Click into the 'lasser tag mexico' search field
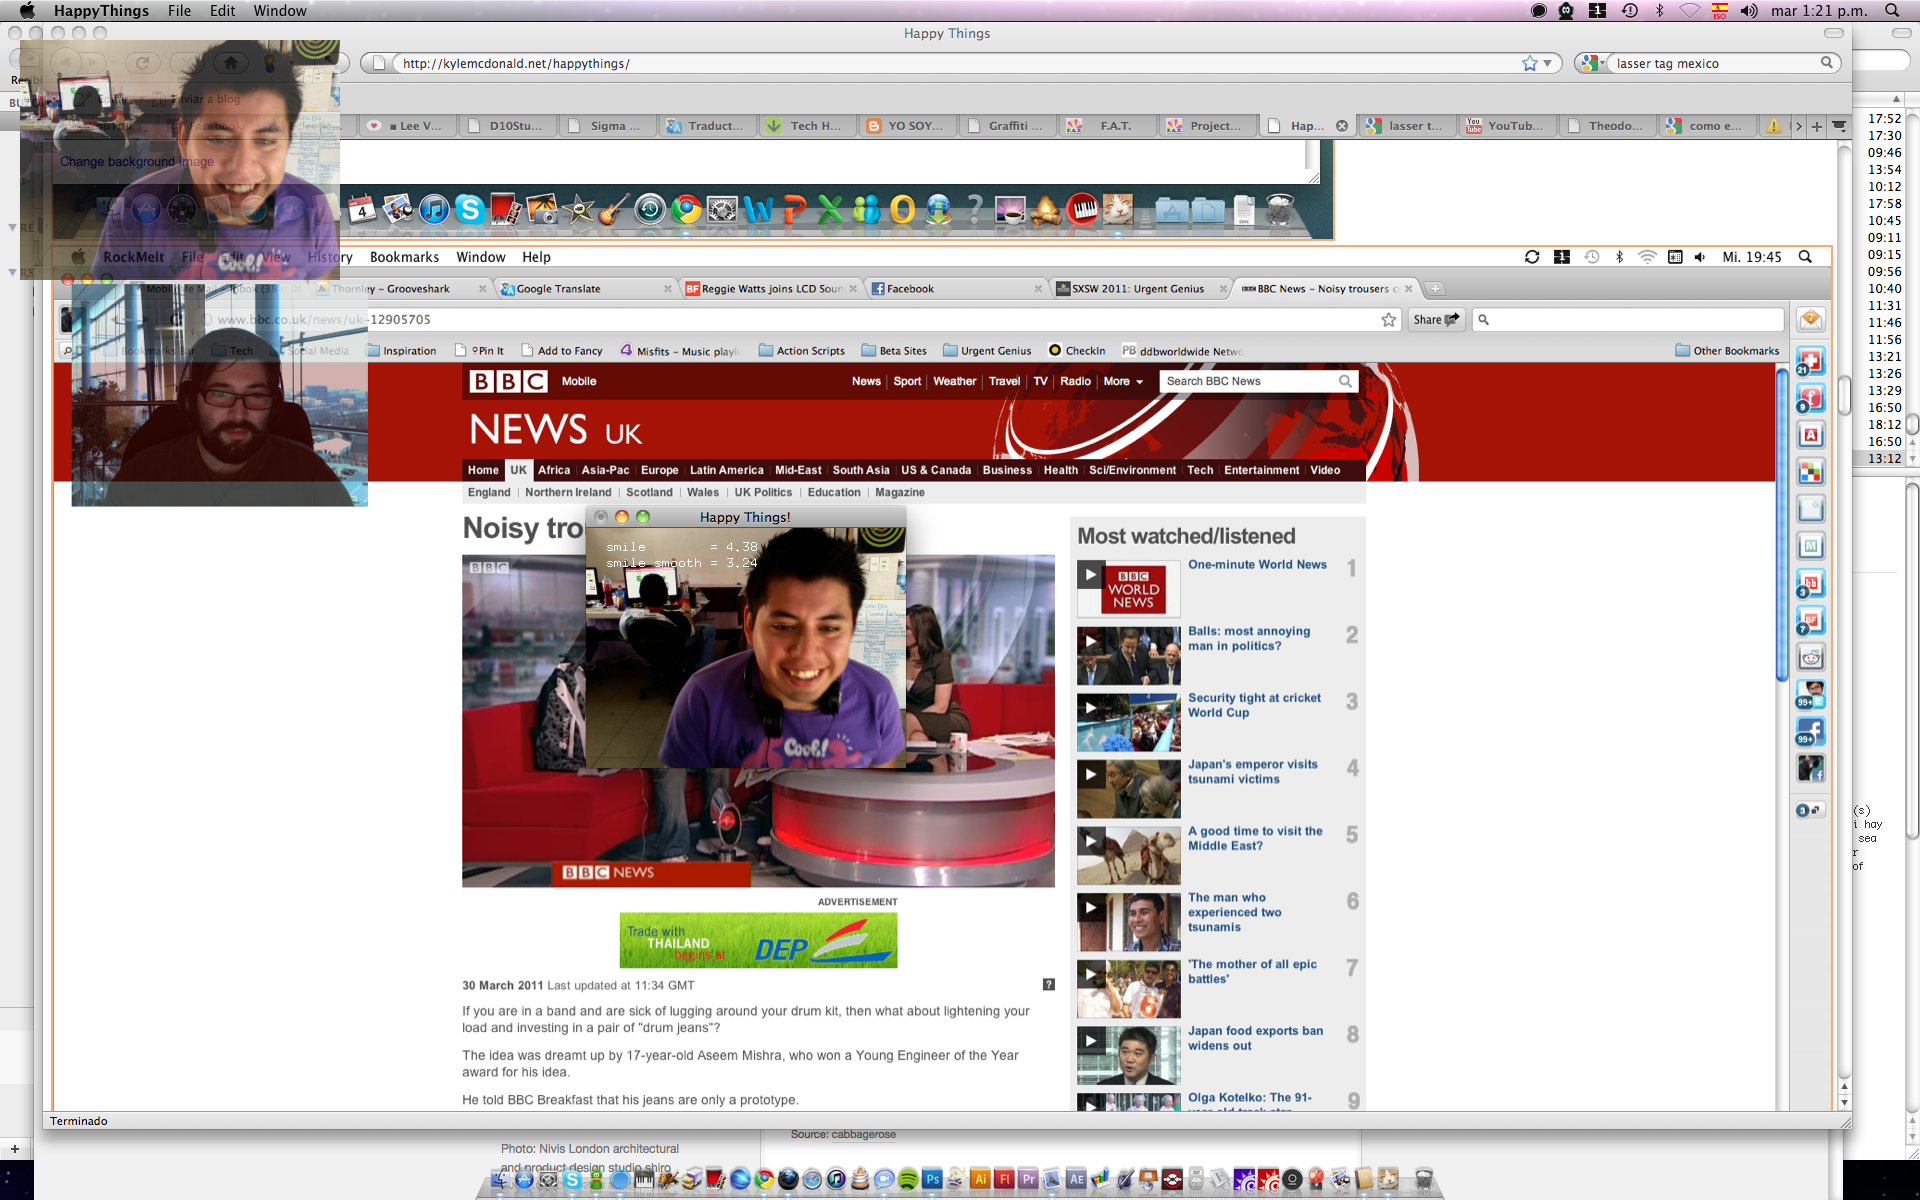This screenshot has height=1200, width=1920. tap(1715, 63)
